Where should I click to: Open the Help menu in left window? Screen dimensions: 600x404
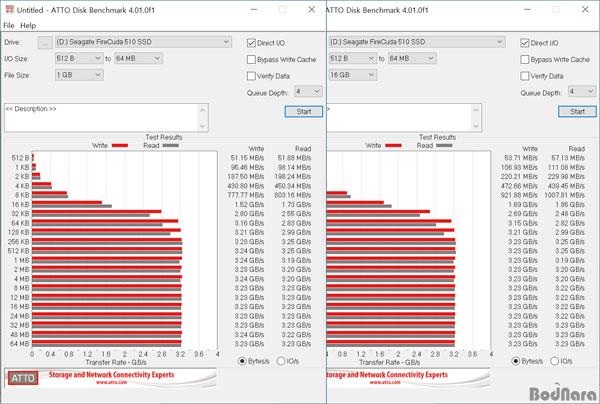click(x=28, y=26)
